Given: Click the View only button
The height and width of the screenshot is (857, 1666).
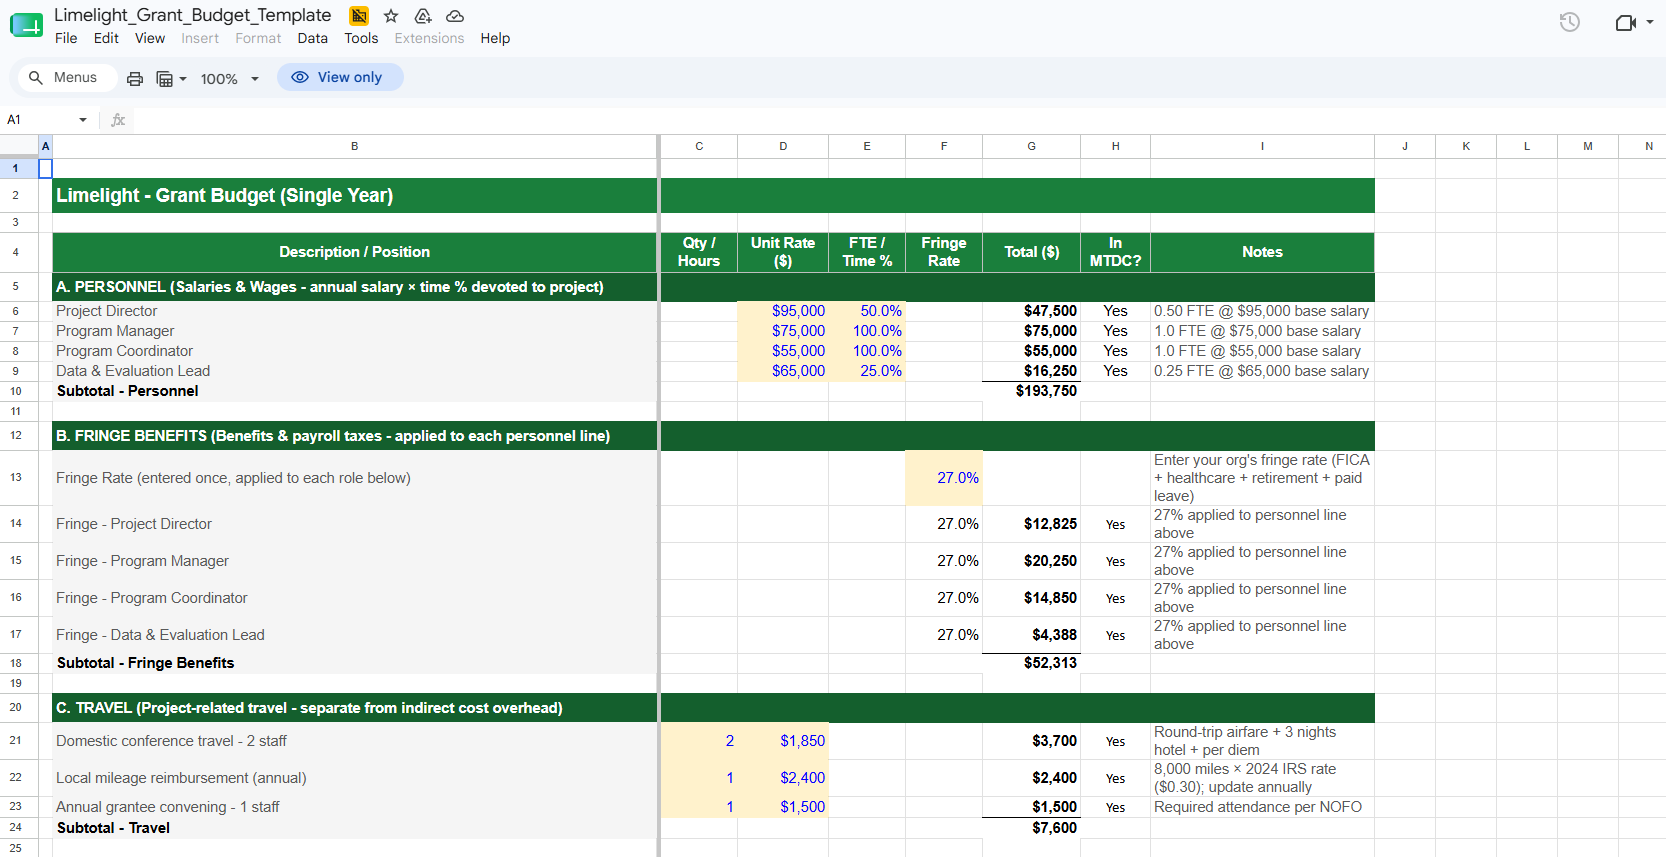Looking at the screenshot, I should click(340, 78).
